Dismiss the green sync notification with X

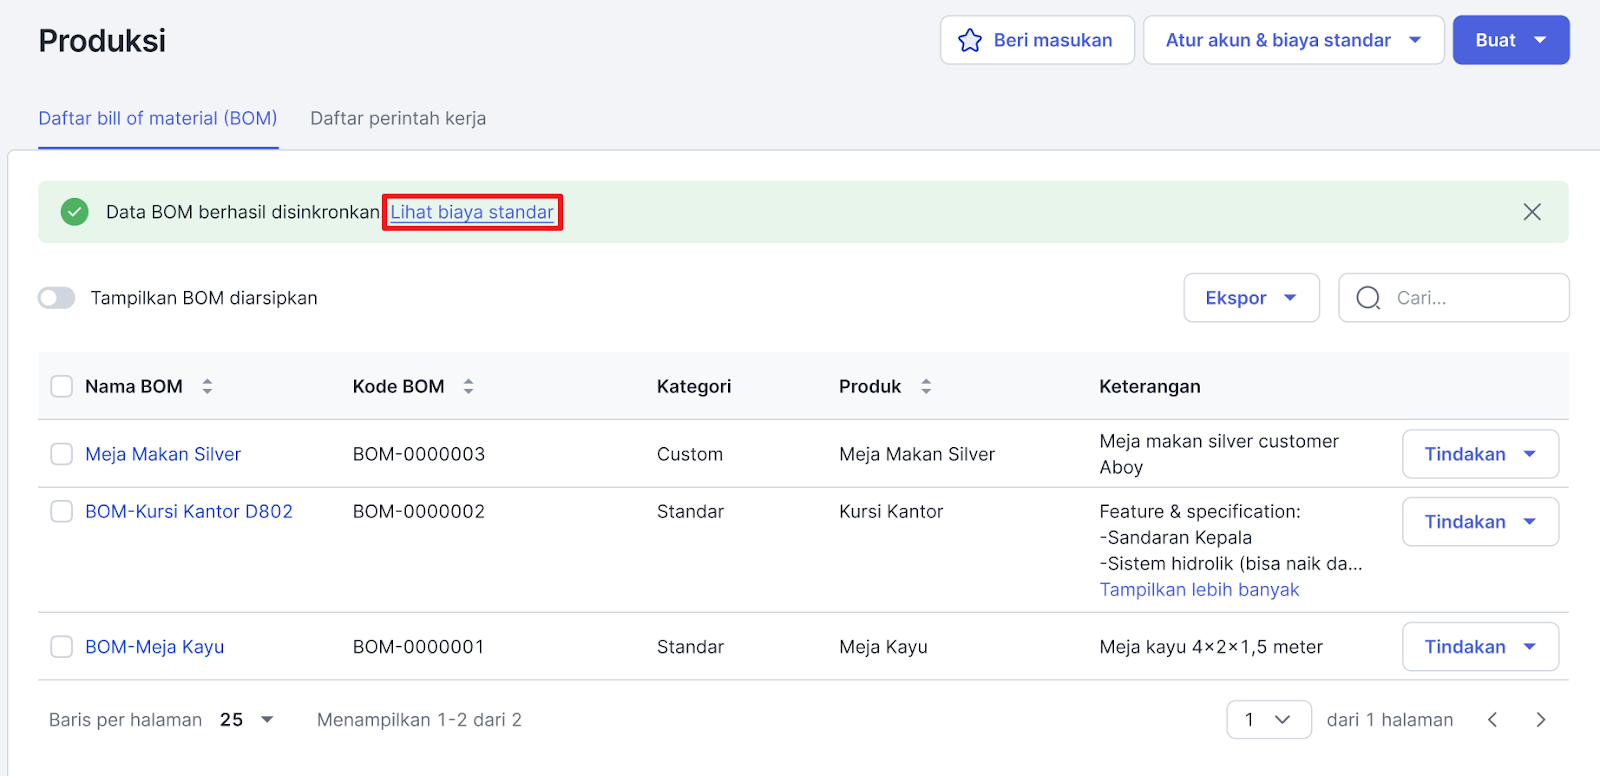coord(1531,212)
